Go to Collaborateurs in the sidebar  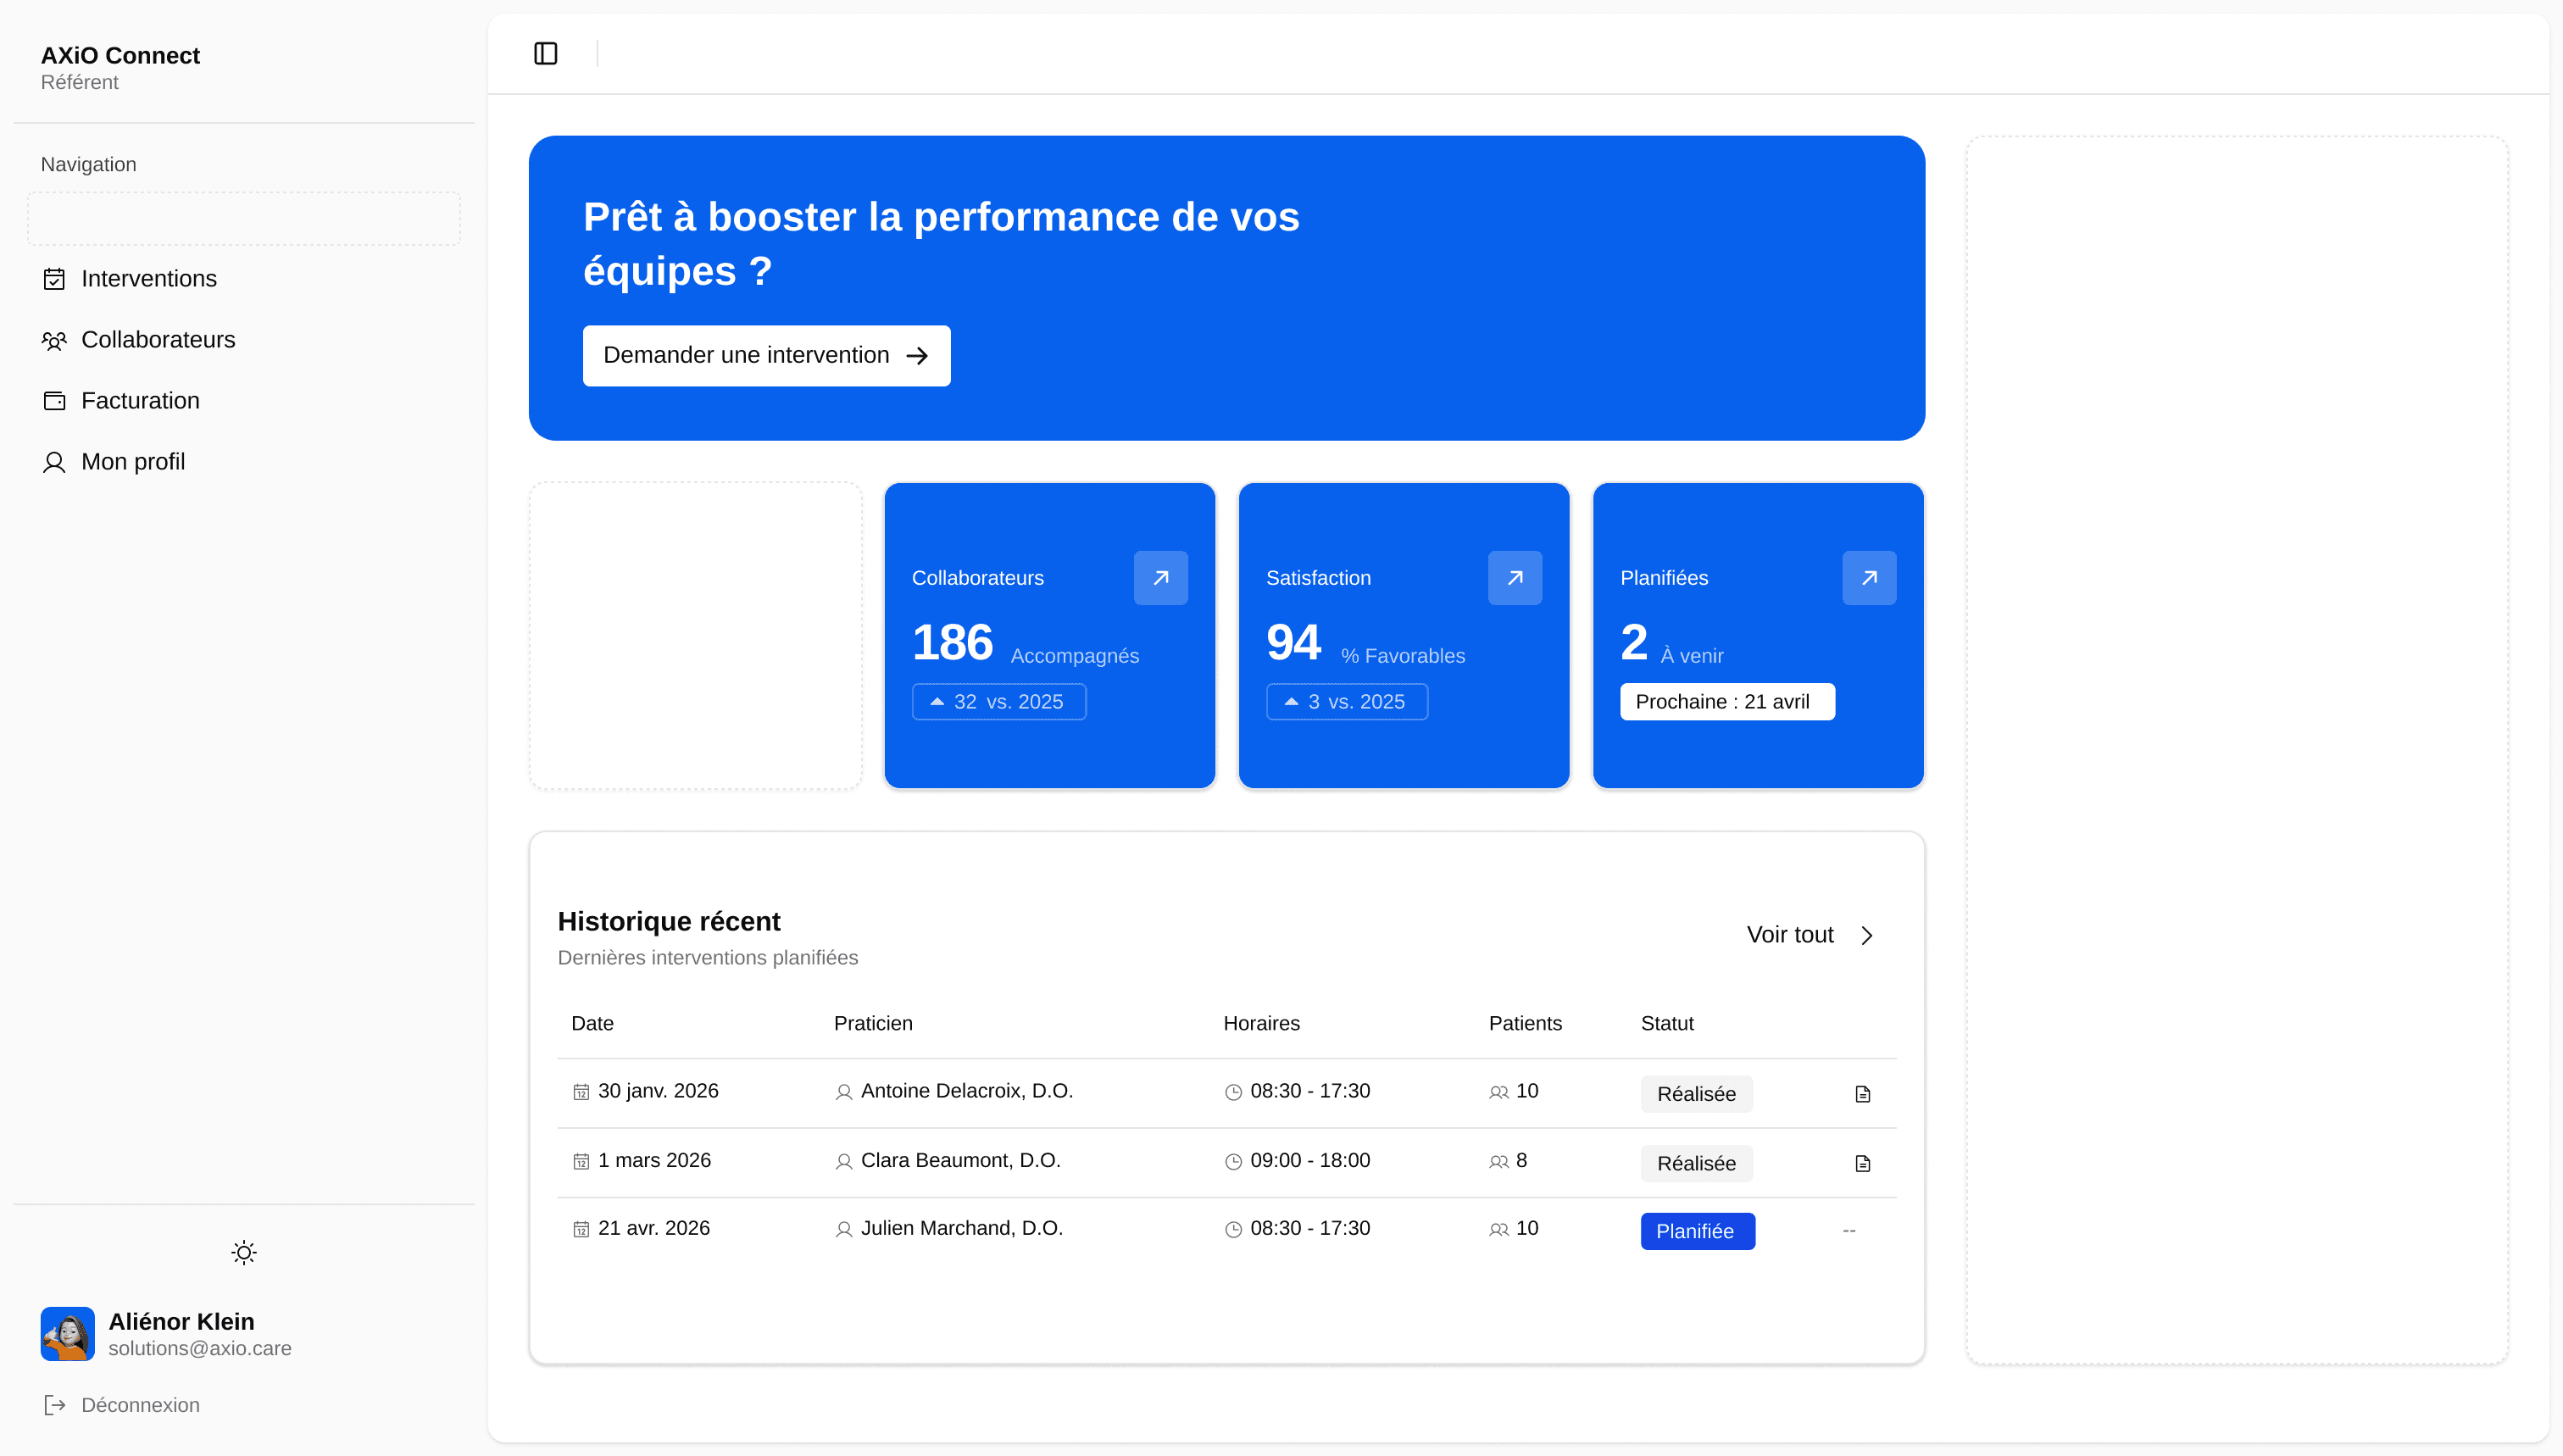tap(157, 340)
